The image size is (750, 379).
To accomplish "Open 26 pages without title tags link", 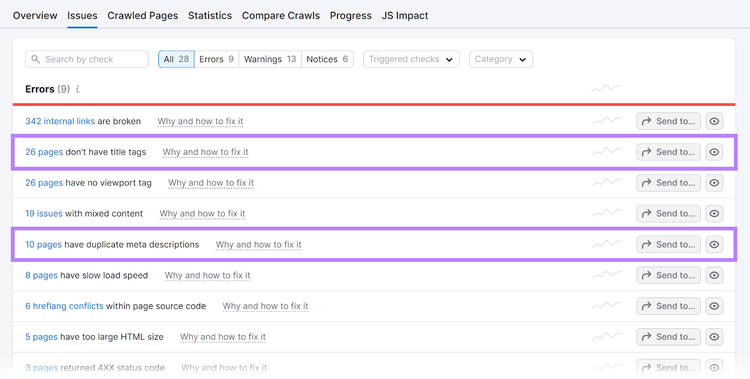I will [x=44, y=152].
